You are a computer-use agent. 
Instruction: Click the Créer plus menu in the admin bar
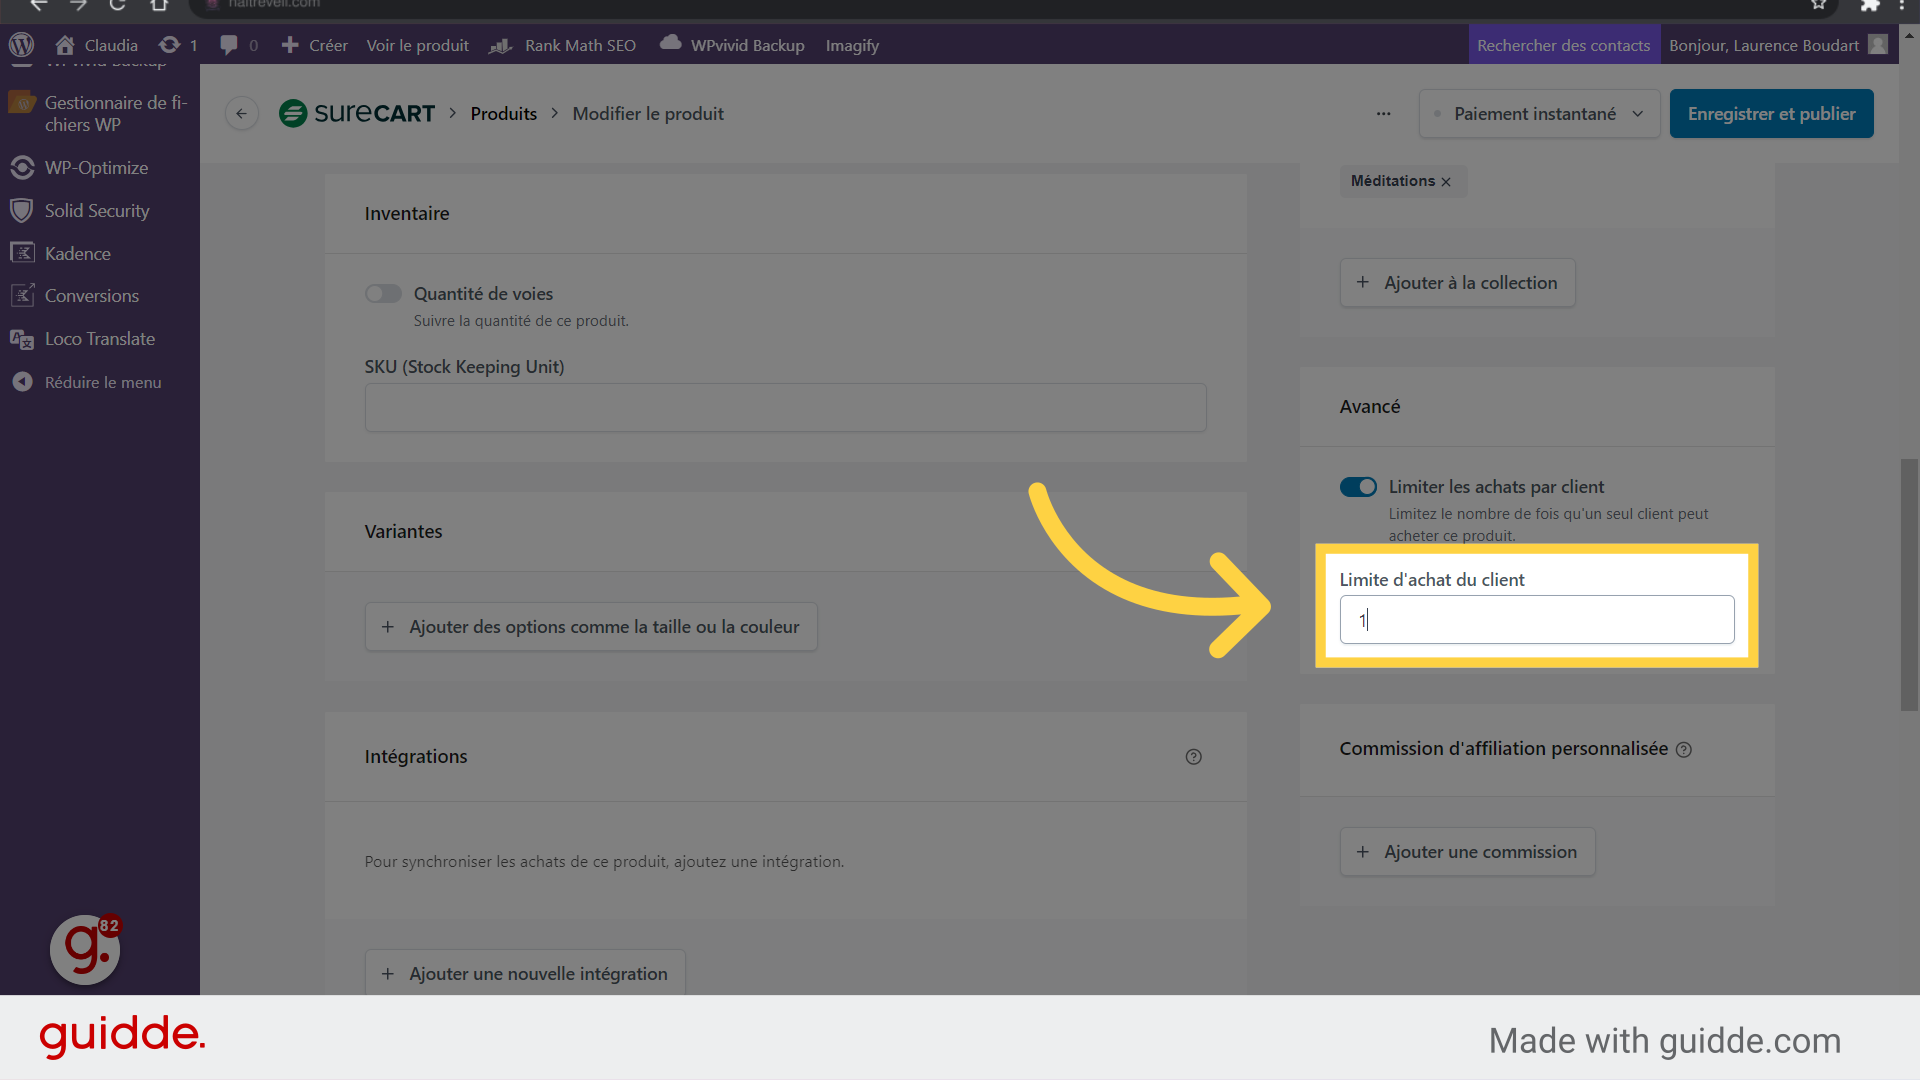pos(314,45)
